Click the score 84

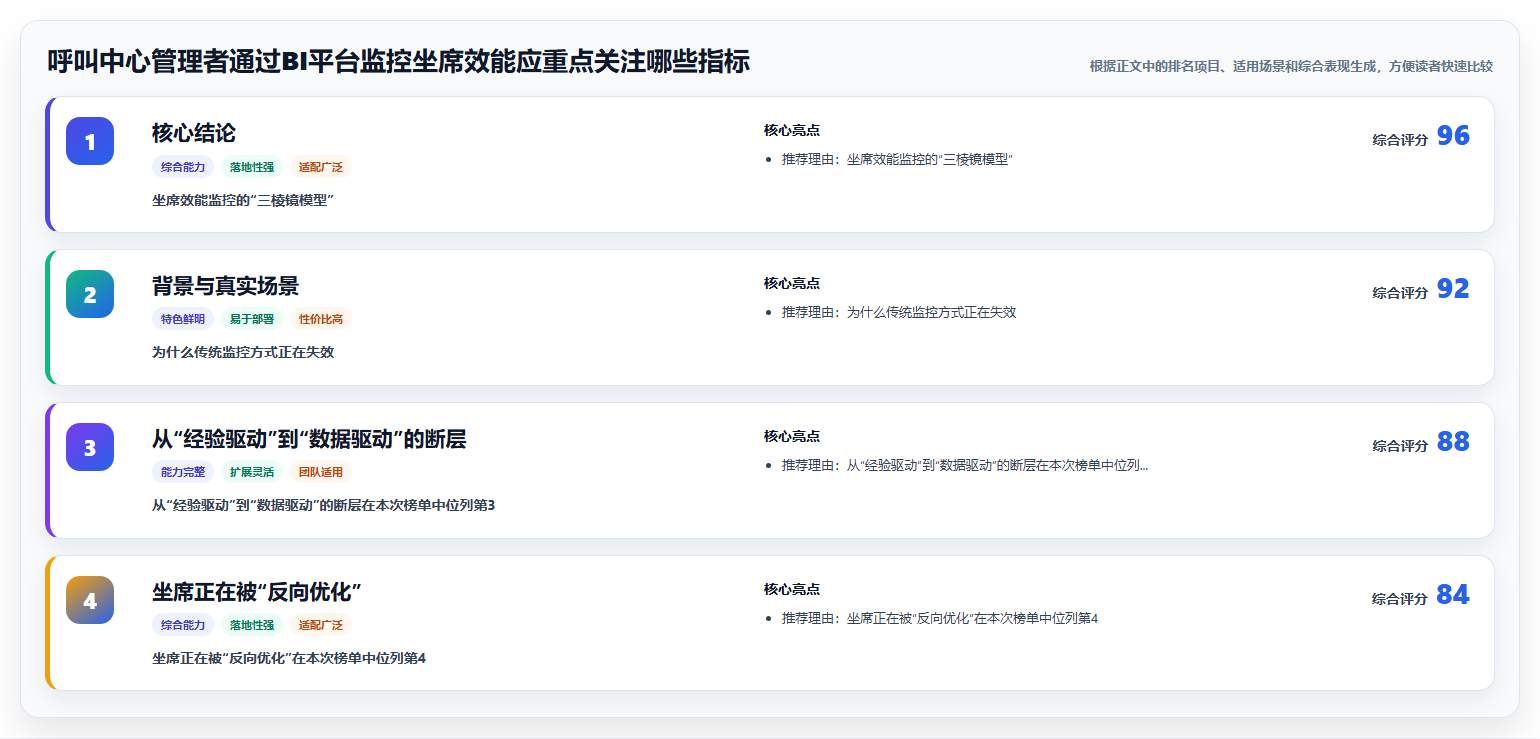(1453, 595)
